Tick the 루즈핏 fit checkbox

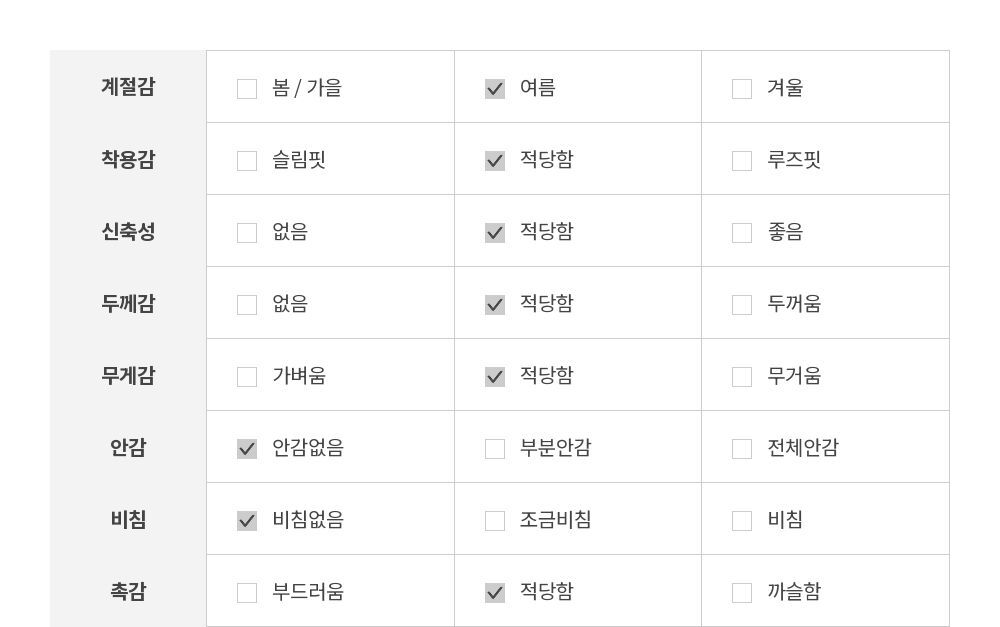(742, 161)
